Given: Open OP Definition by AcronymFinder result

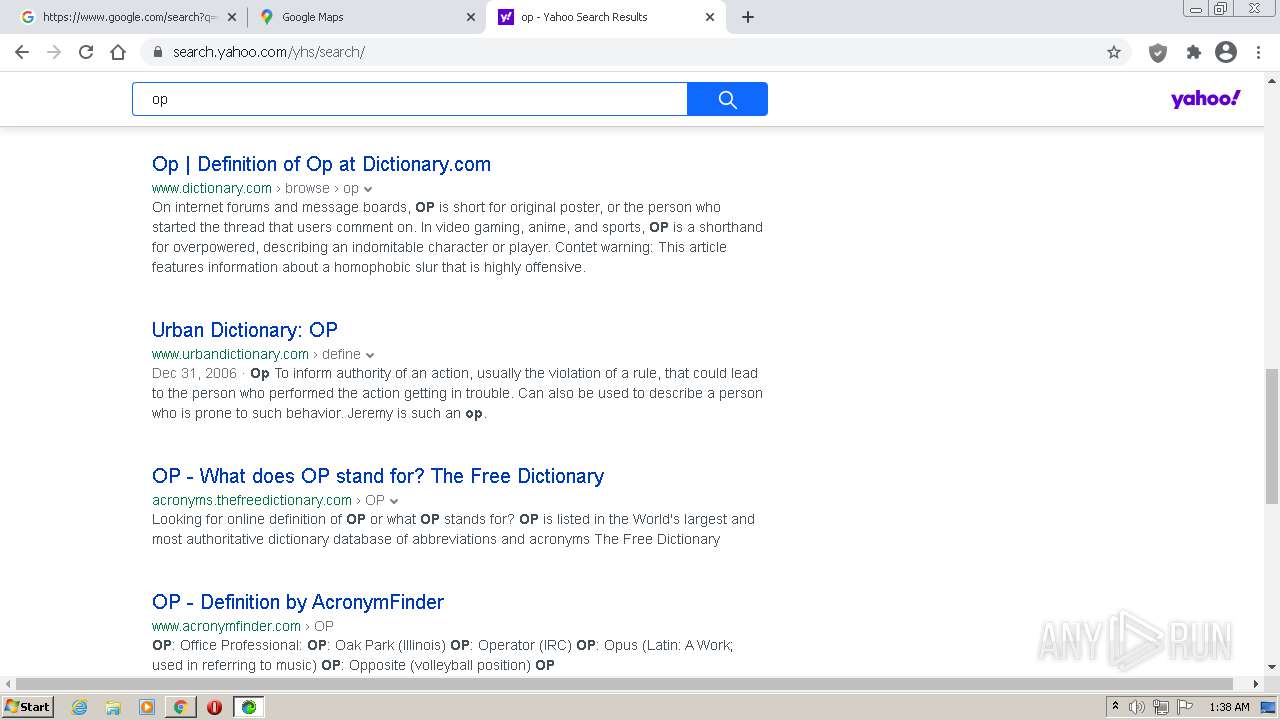Looking at the screenshot, I should pyautogui.click(x=298, y=602).
